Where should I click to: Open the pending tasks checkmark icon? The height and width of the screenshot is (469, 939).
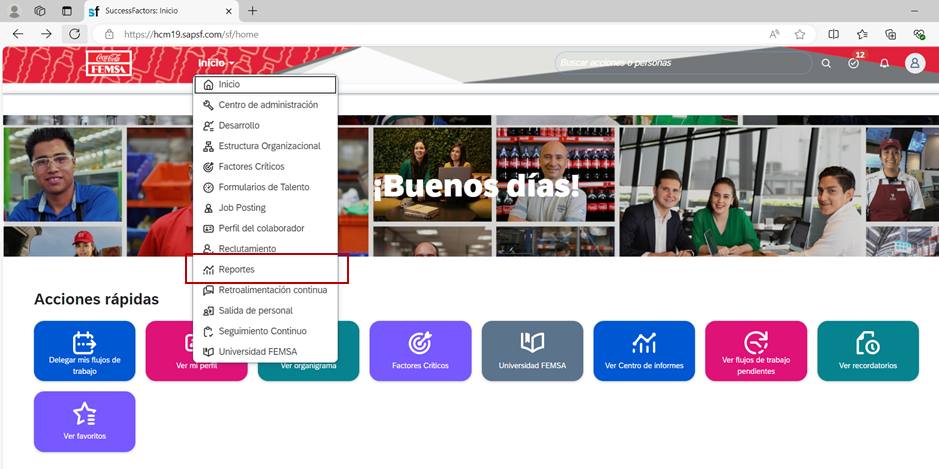coord(854,63)
